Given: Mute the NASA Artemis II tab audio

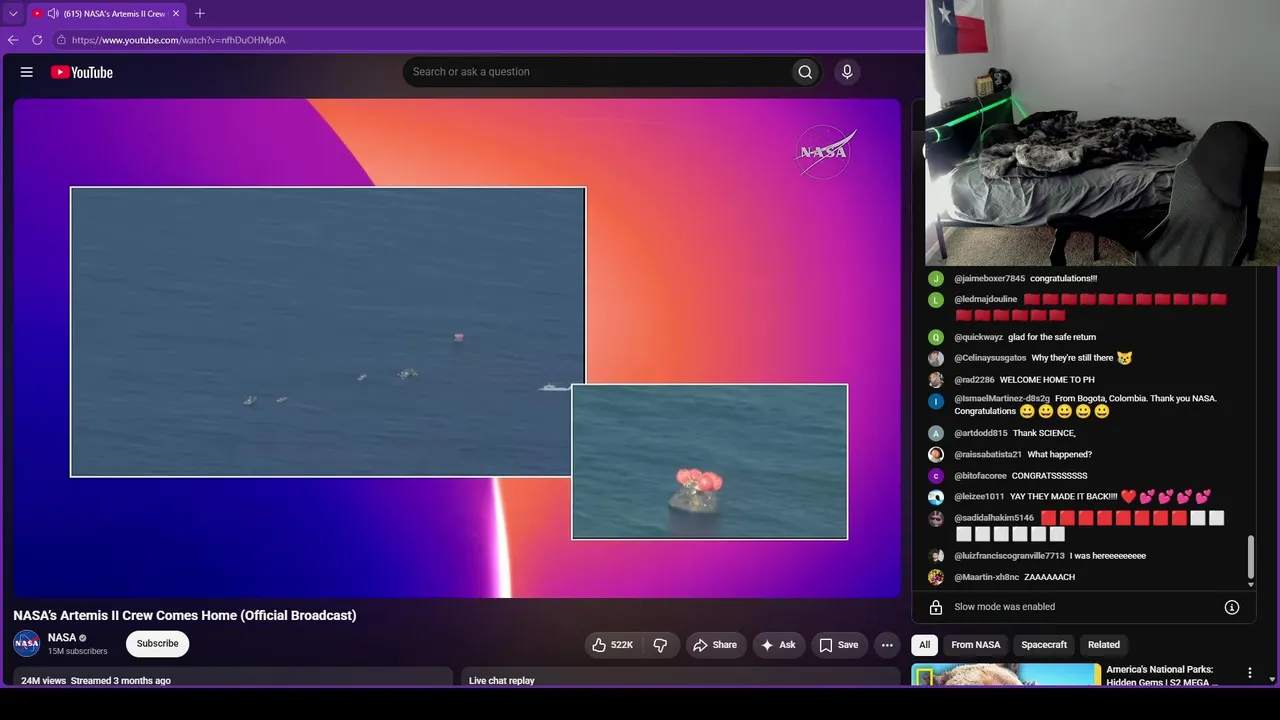Looking at the screenshot, I should (x=53, y=14).
